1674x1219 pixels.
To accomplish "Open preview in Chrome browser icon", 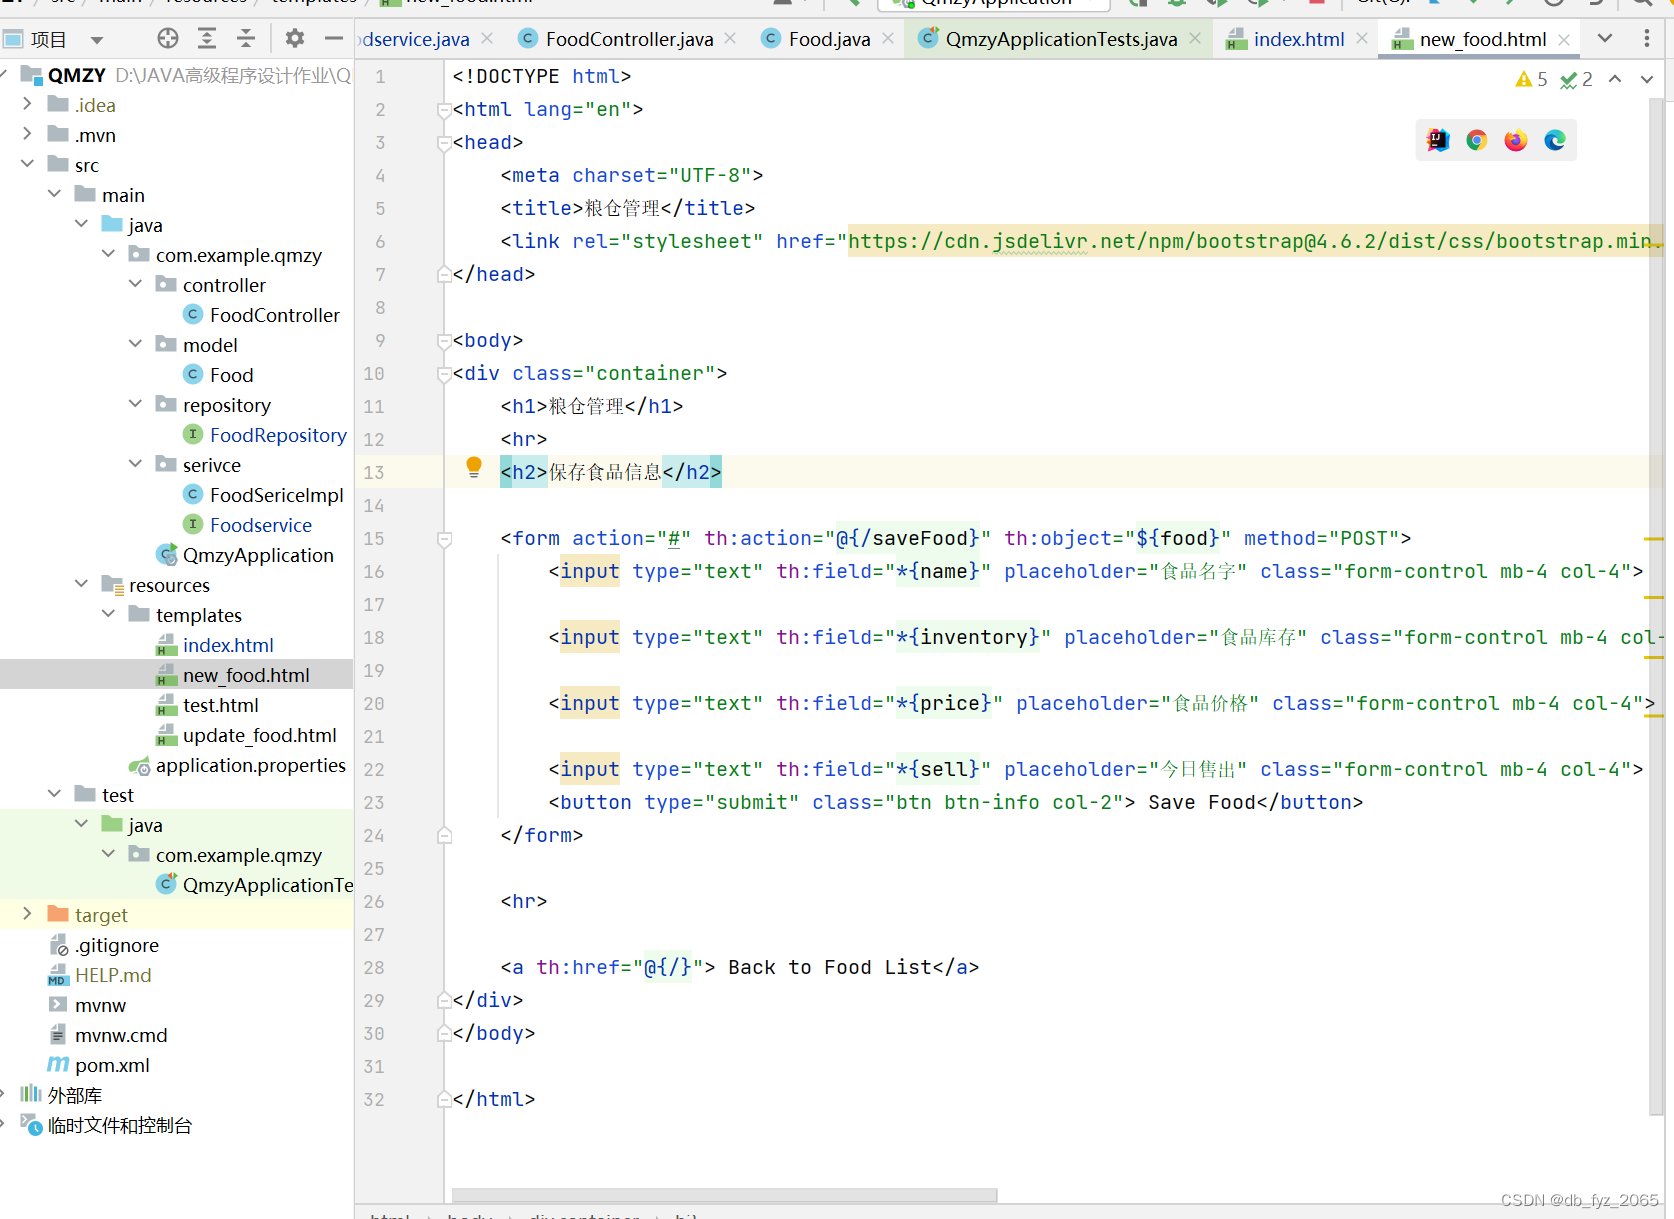I will (1477, 141).
